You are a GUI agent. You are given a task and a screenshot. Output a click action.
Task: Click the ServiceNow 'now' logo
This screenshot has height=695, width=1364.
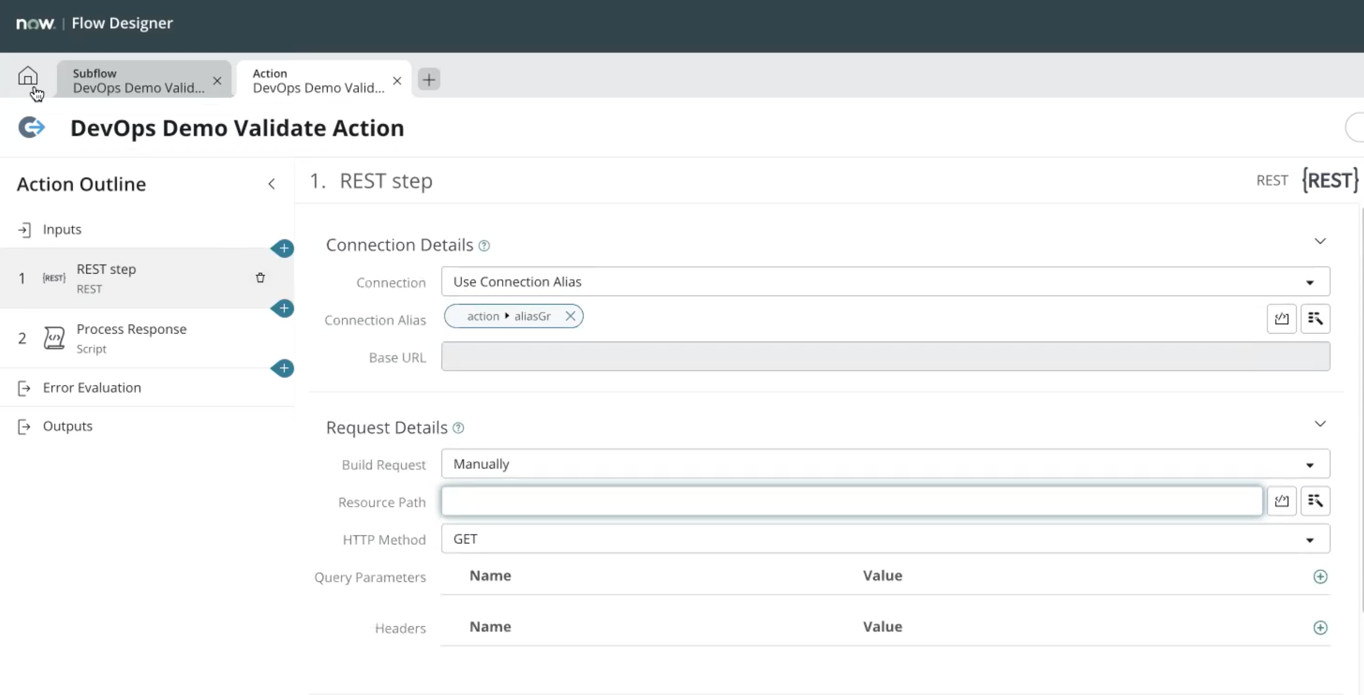(35, 23)
